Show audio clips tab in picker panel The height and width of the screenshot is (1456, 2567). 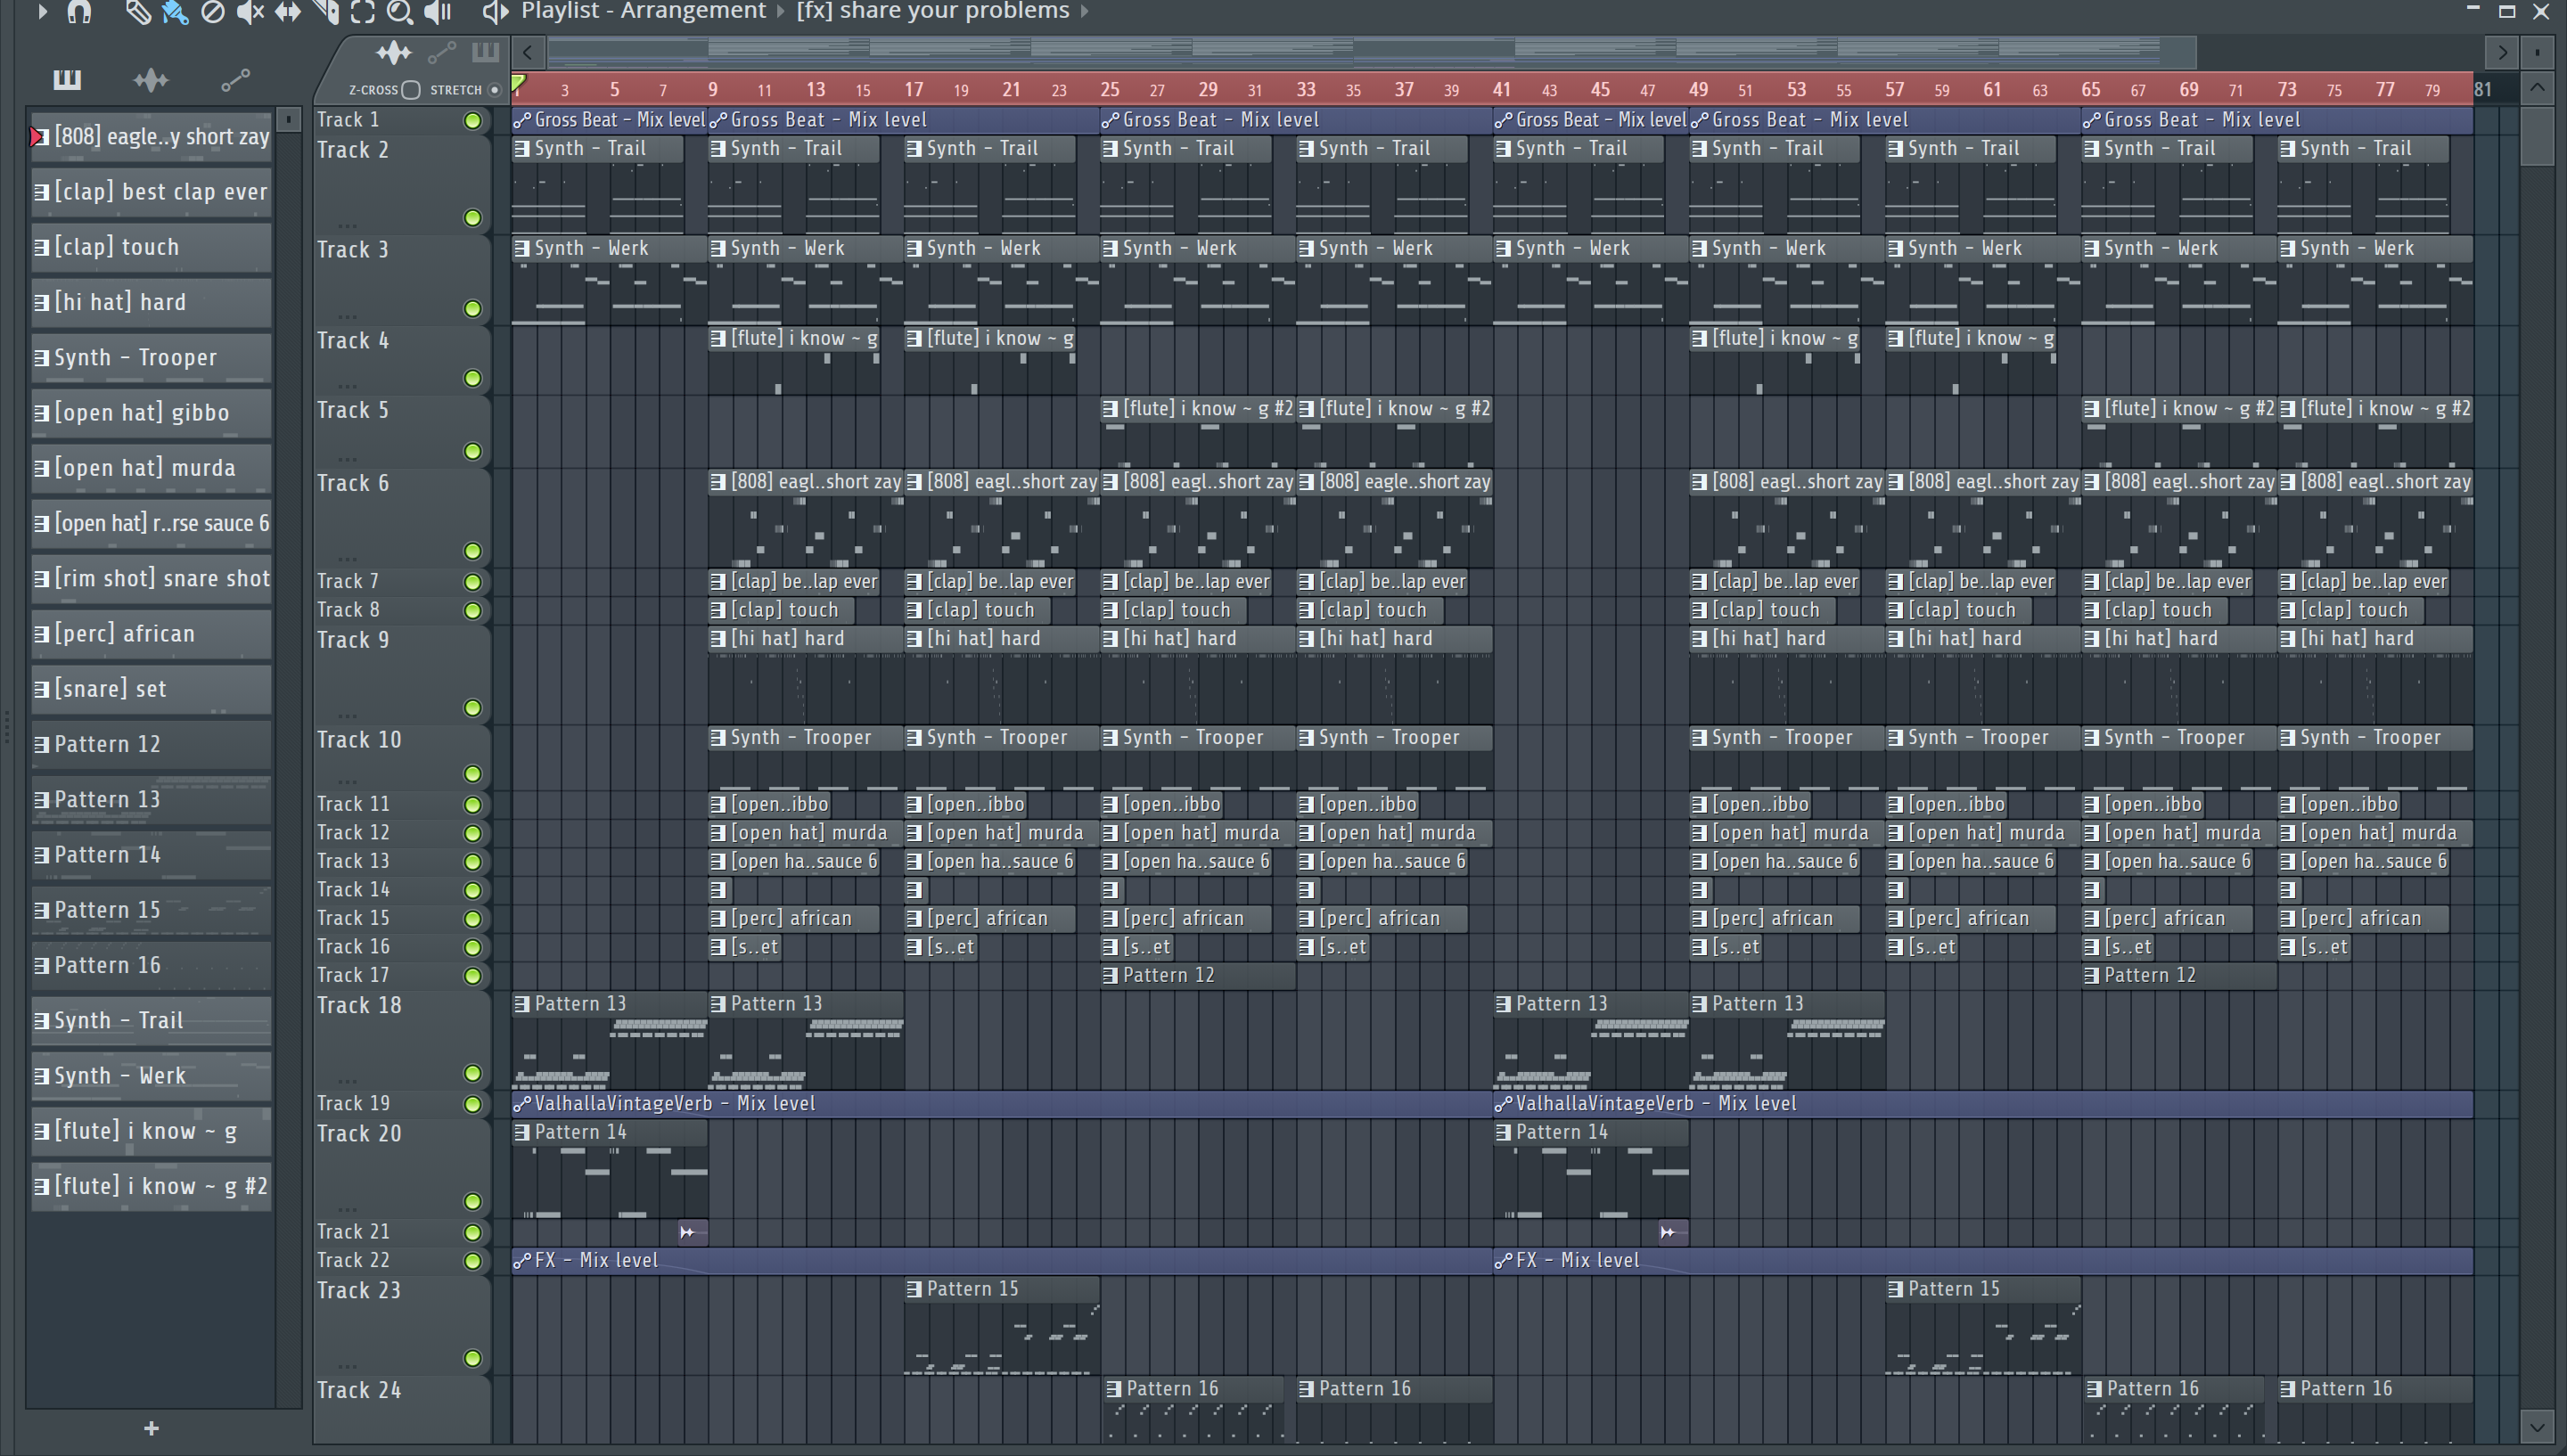tap(151, 80)
